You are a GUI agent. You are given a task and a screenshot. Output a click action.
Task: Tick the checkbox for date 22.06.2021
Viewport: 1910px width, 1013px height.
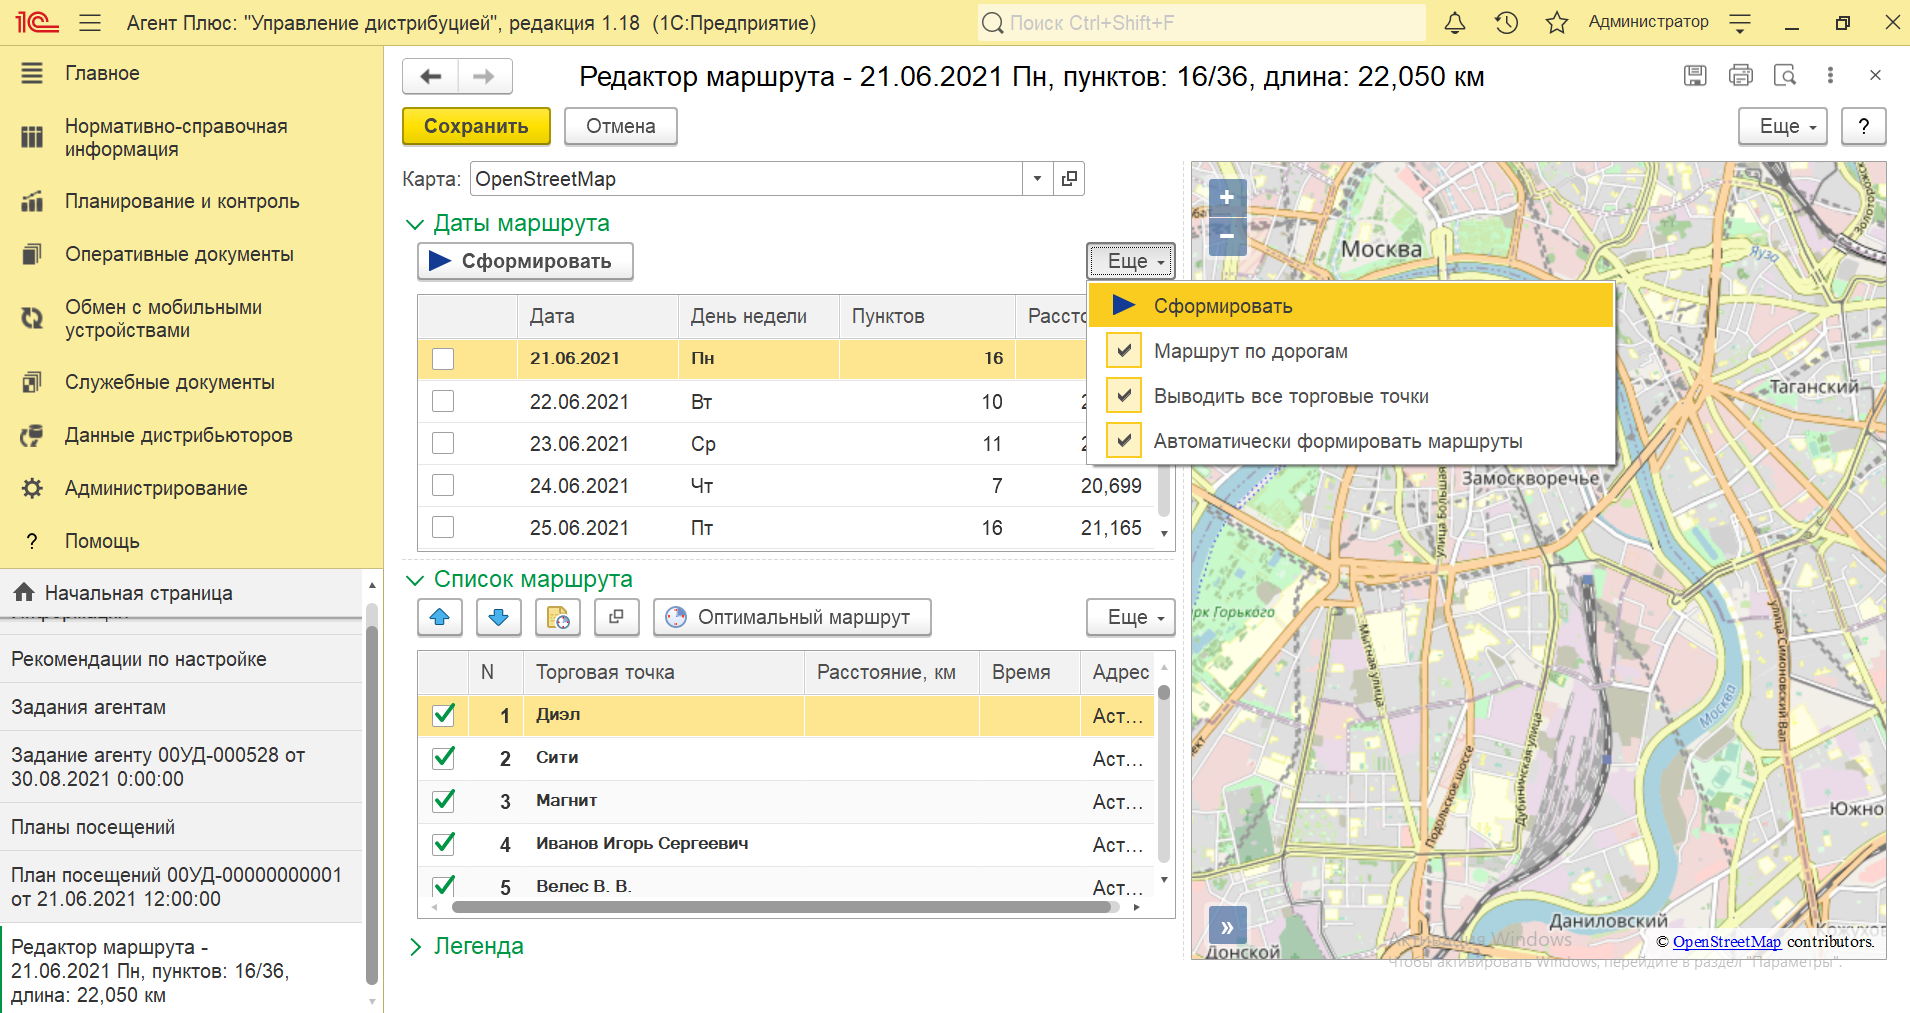tap(443, 401)
